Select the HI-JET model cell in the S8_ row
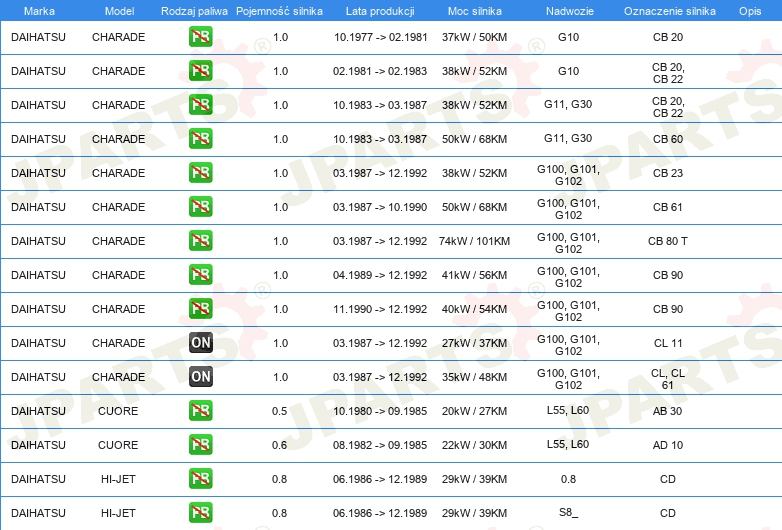782x530 pixels. tap(118, 513)
